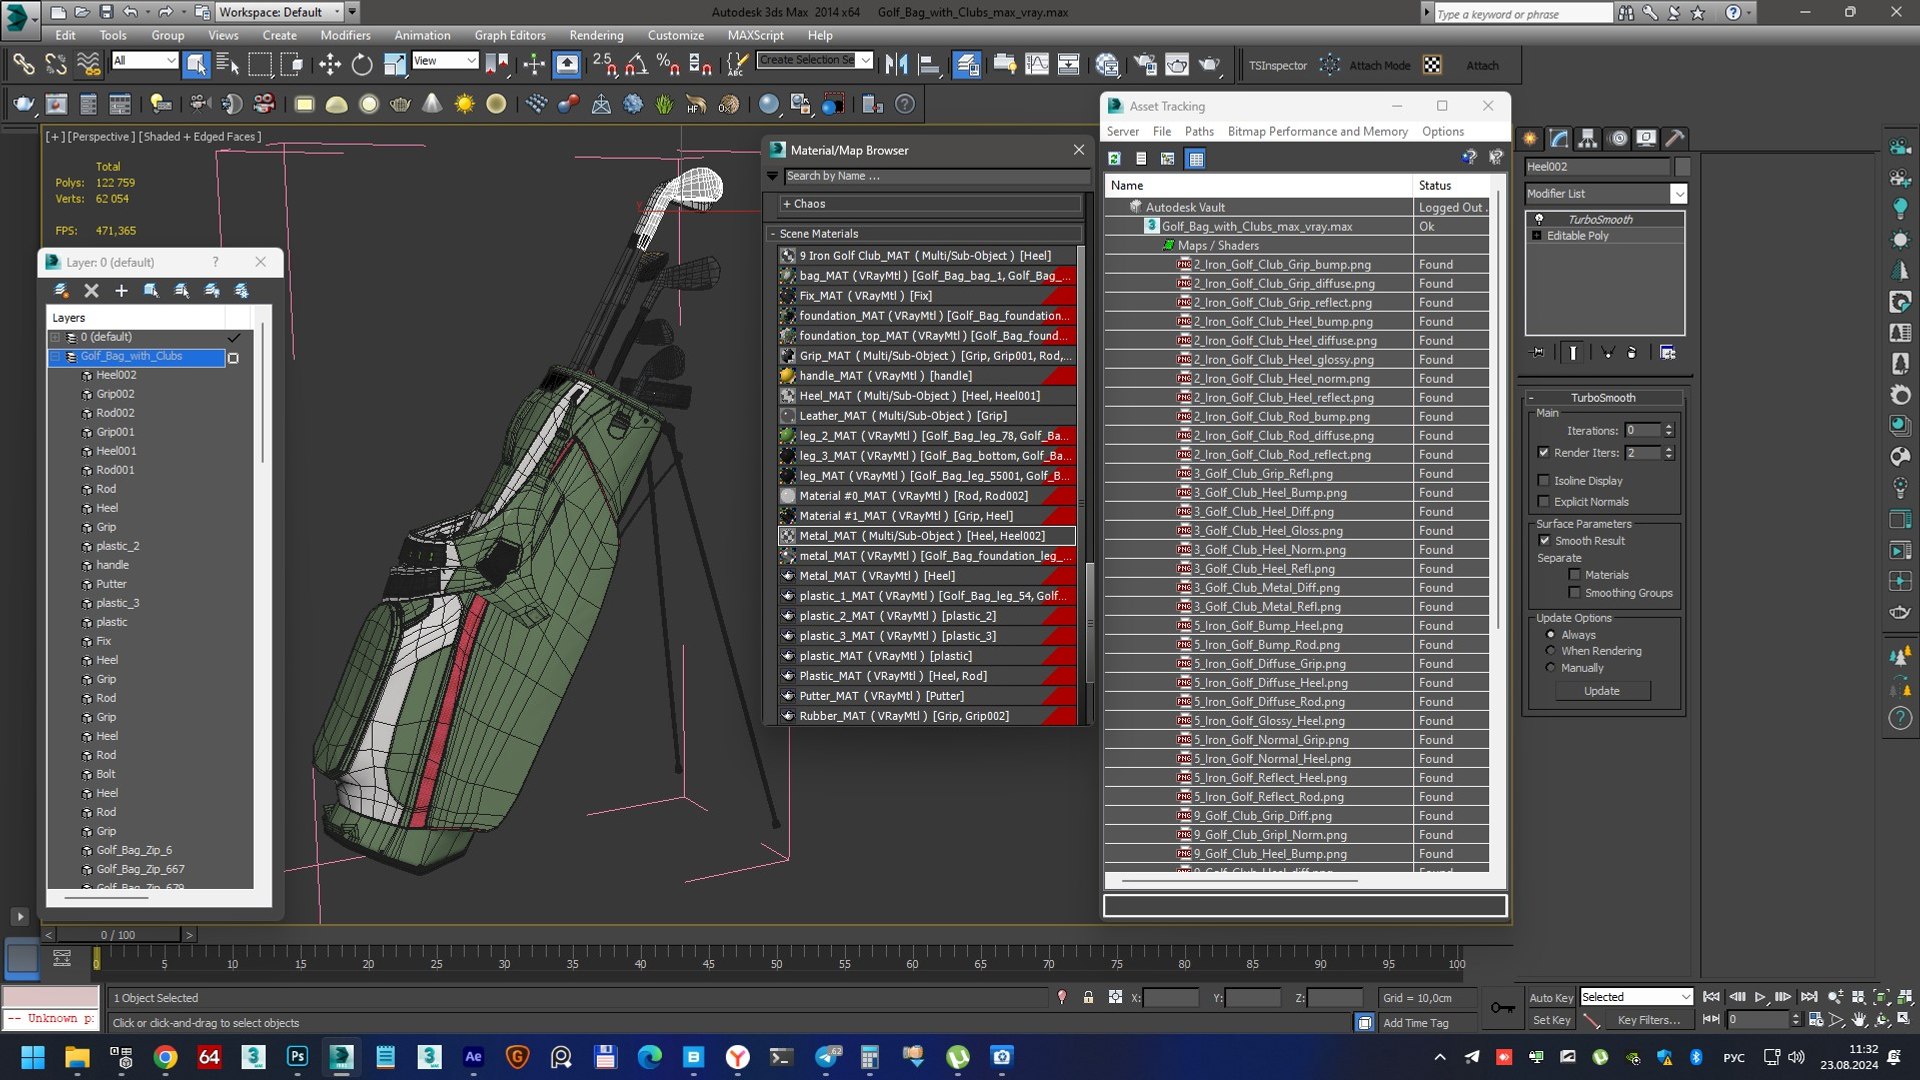
Task: Toggle Angle Snap in main toolbar
Action: click(x=636, y=65)
